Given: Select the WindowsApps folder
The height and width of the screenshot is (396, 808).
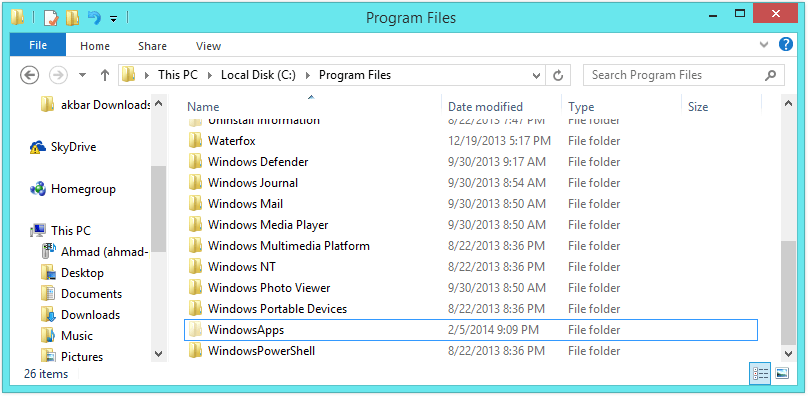Looking at the screenshot, I should (470, 330).
